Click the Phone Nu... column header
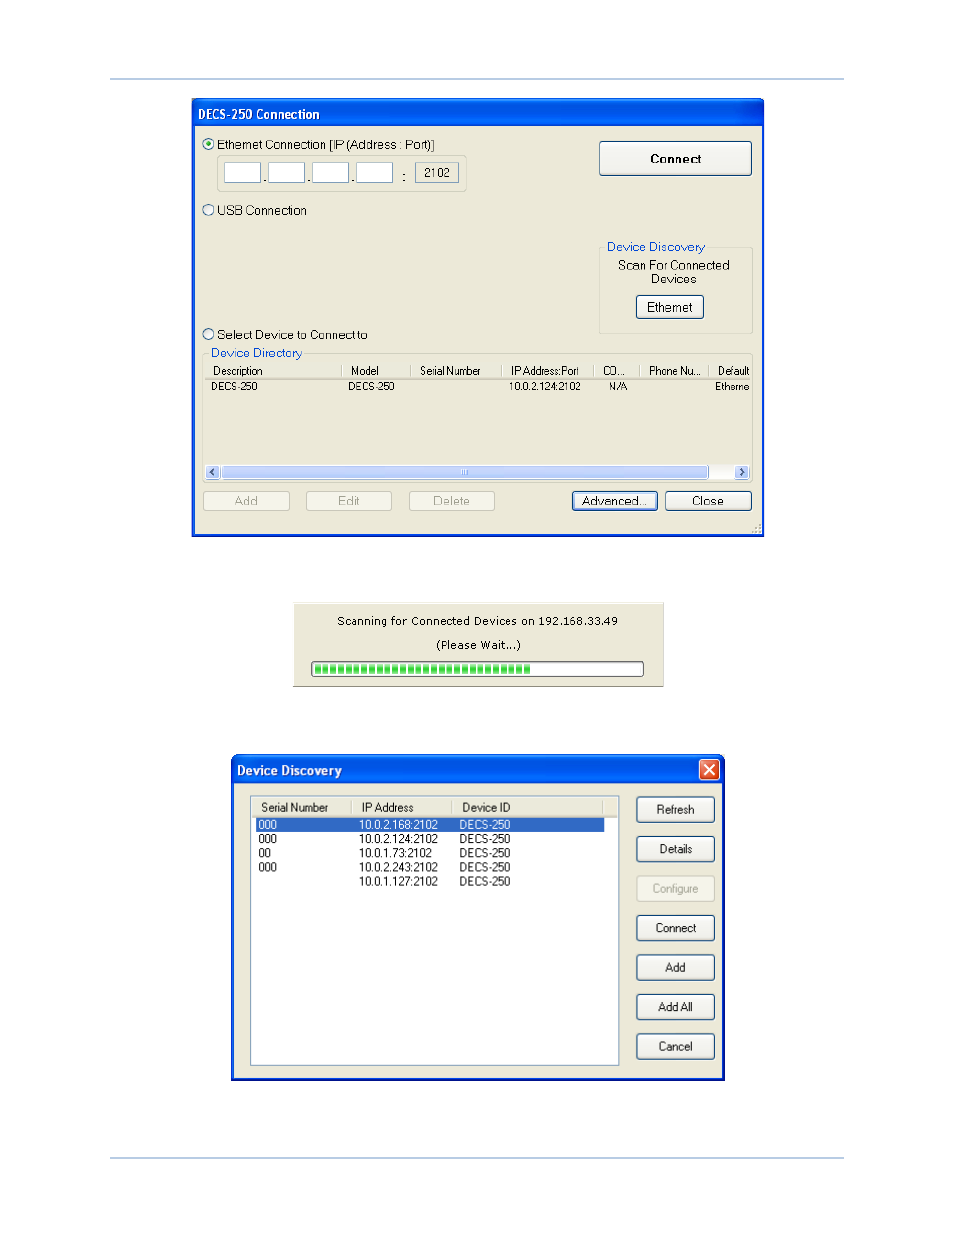954x1235 pixels. click(675, 371)
